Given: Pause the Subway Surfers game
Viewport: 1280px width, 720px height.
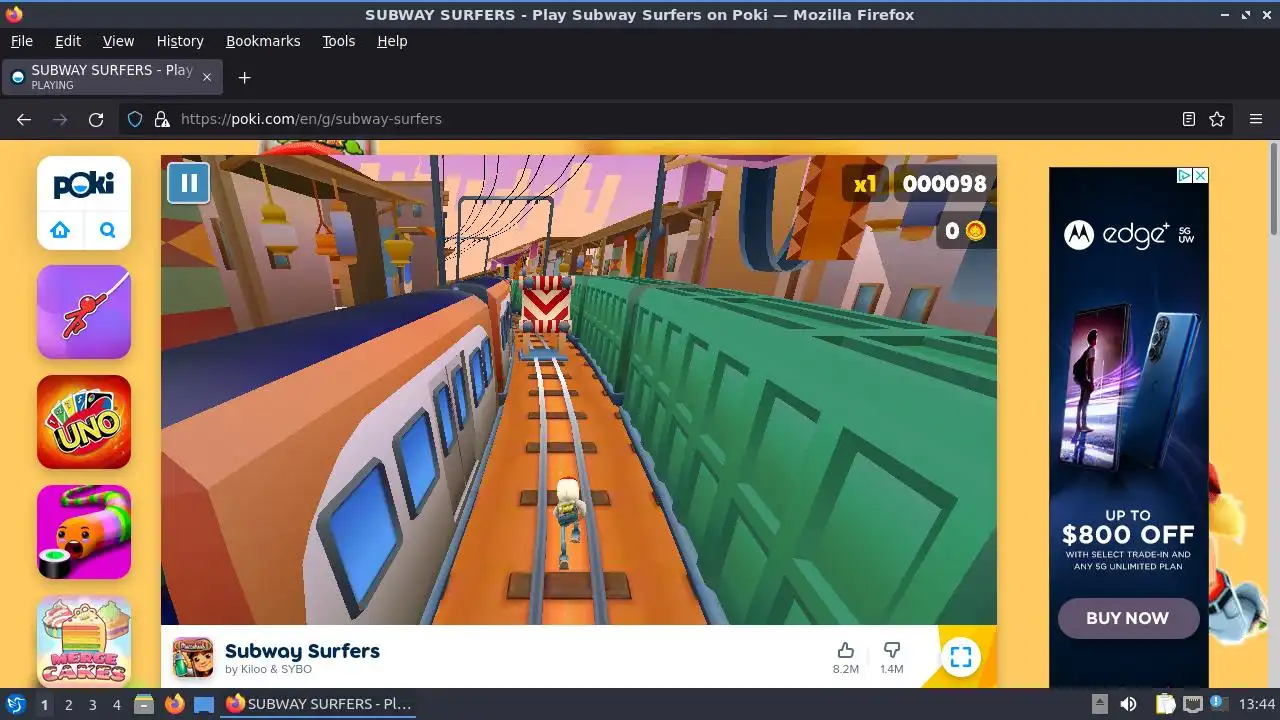Looking at the screenshot, I should 188,183.
